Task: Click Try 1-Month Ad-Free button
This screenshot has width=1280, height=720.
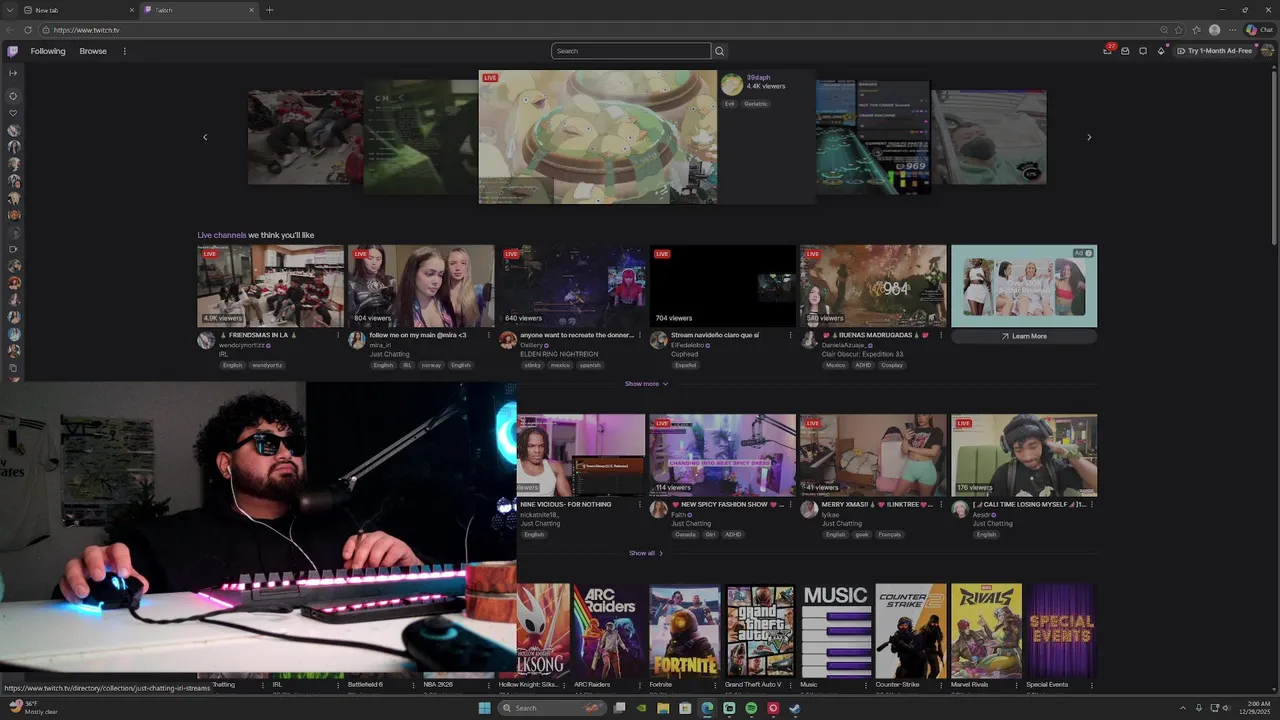Action: click(1215, 51)
